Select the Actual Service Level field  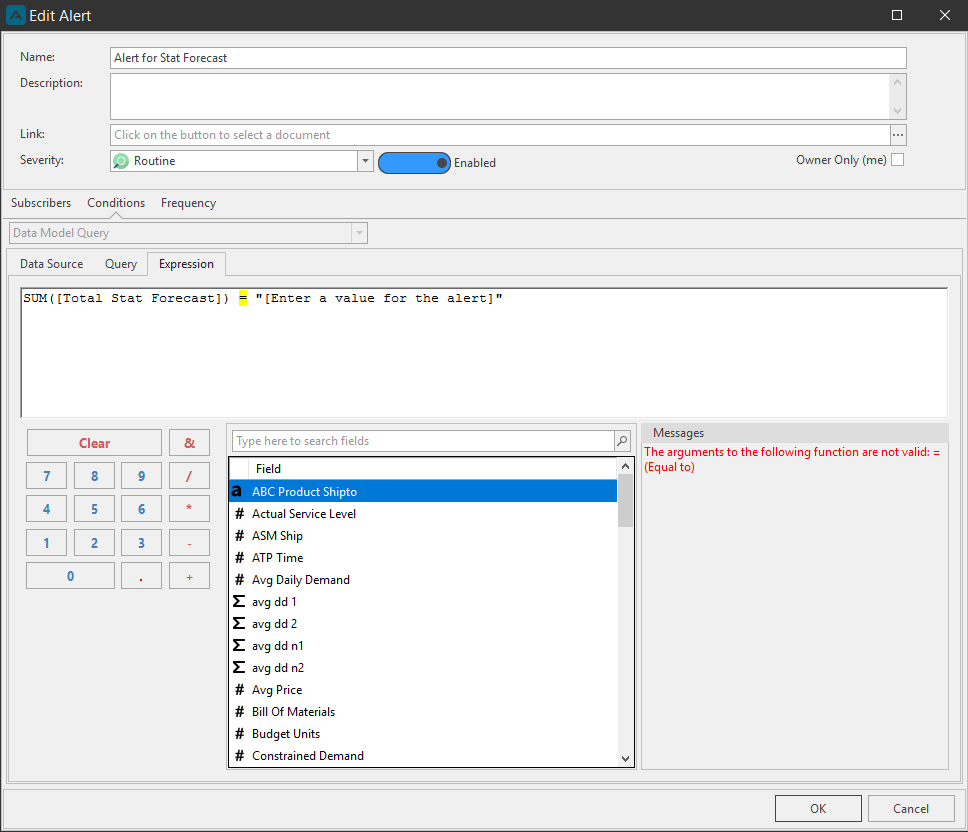coord(423,514)
